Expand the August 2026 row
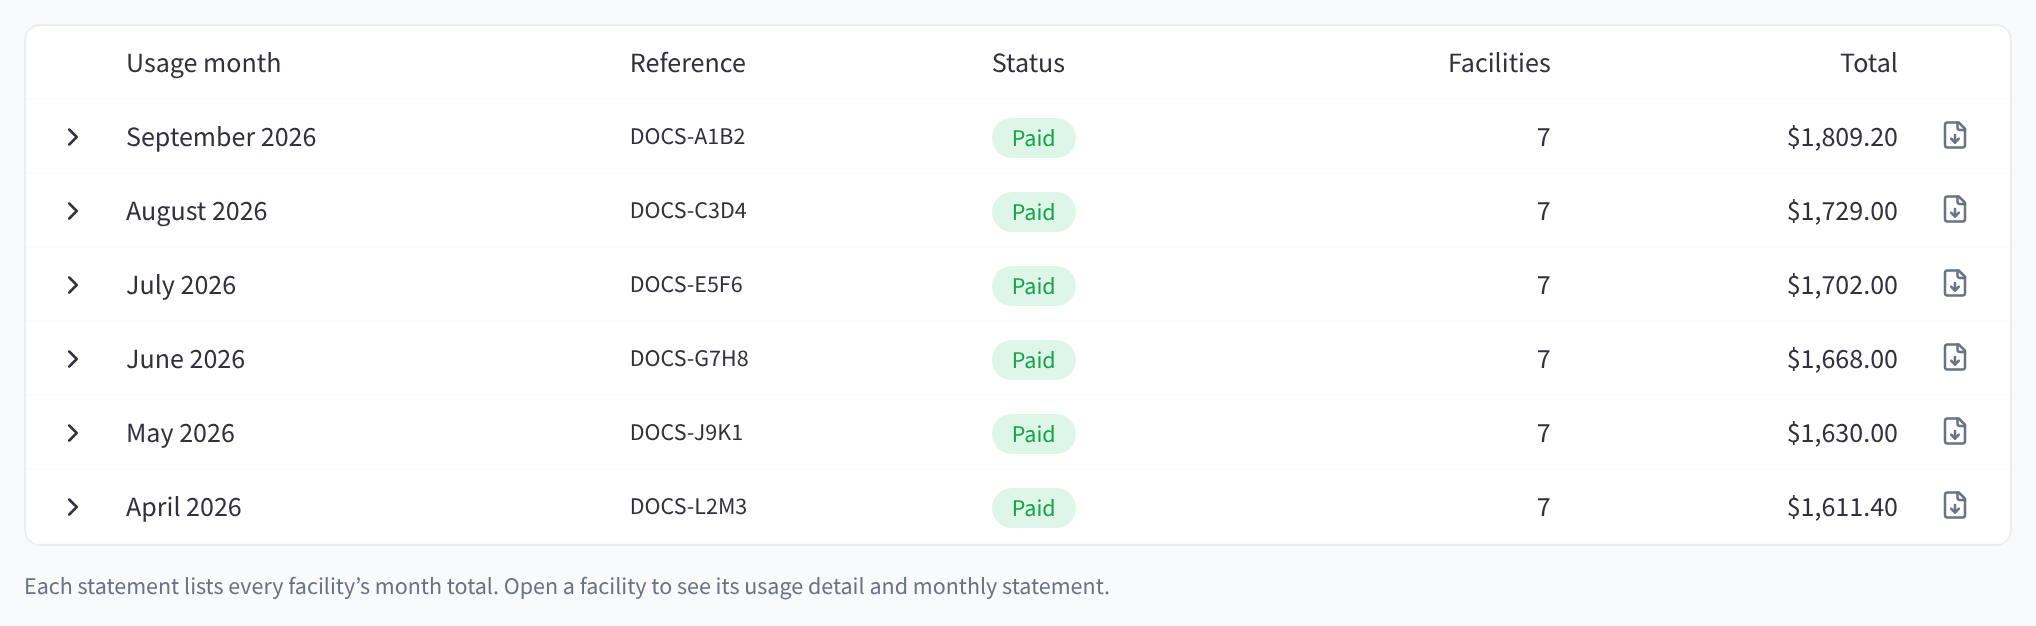This screenshot has height=626, width=2036. 72,211
